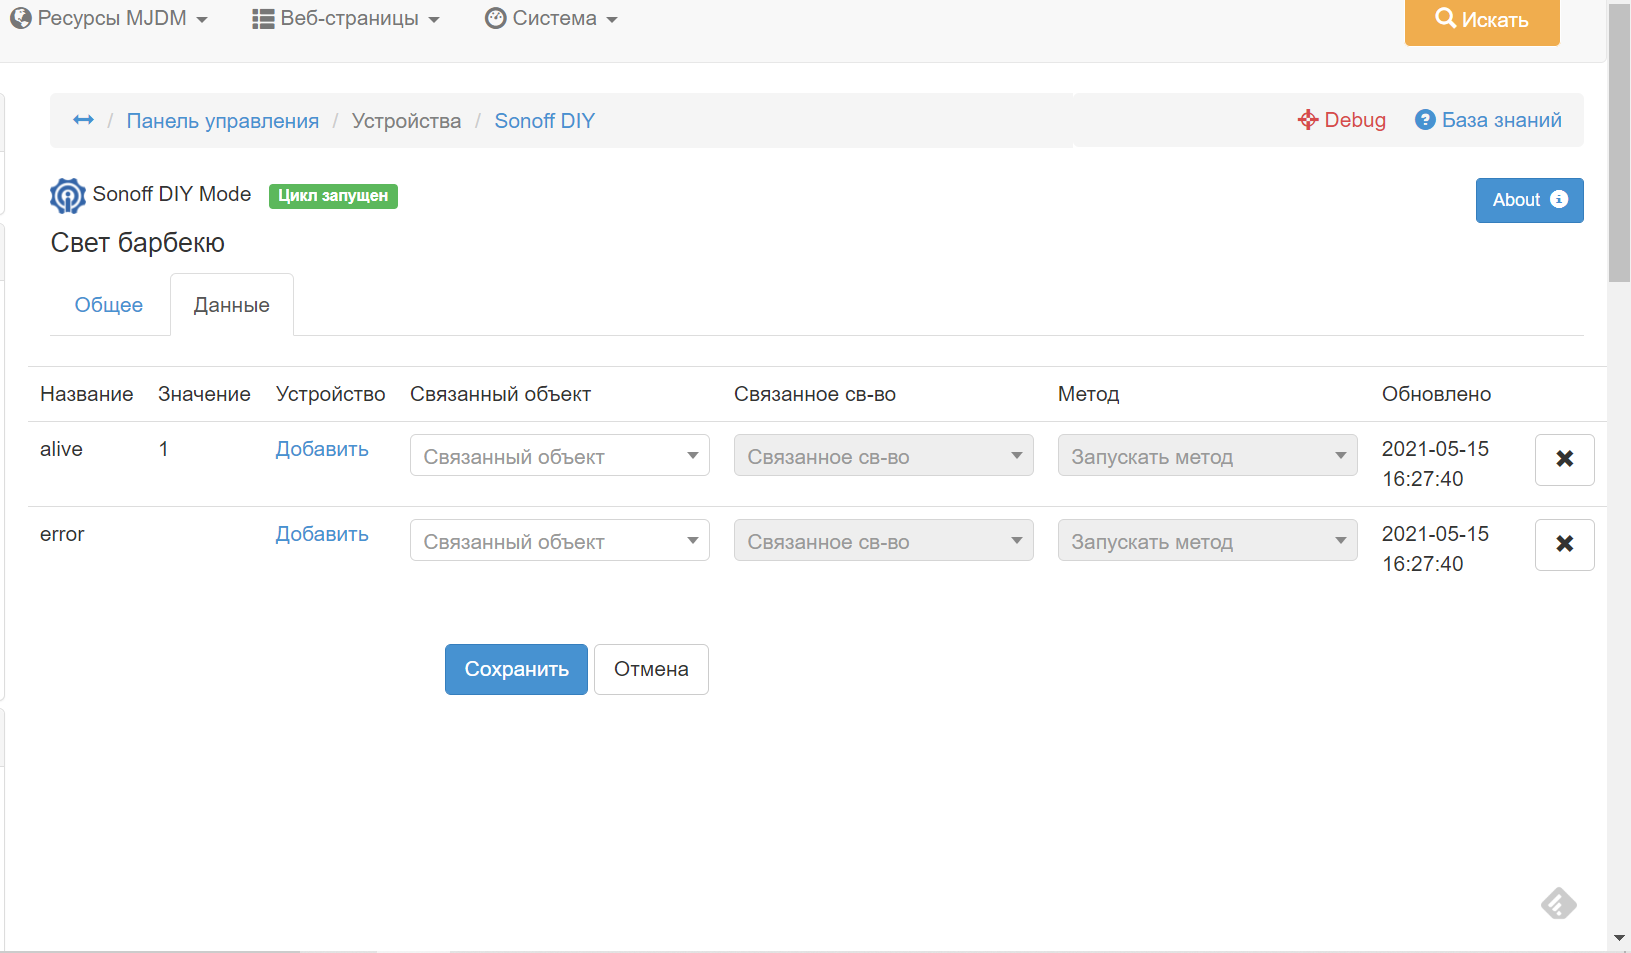Select the Данные tab

(232, 305)
